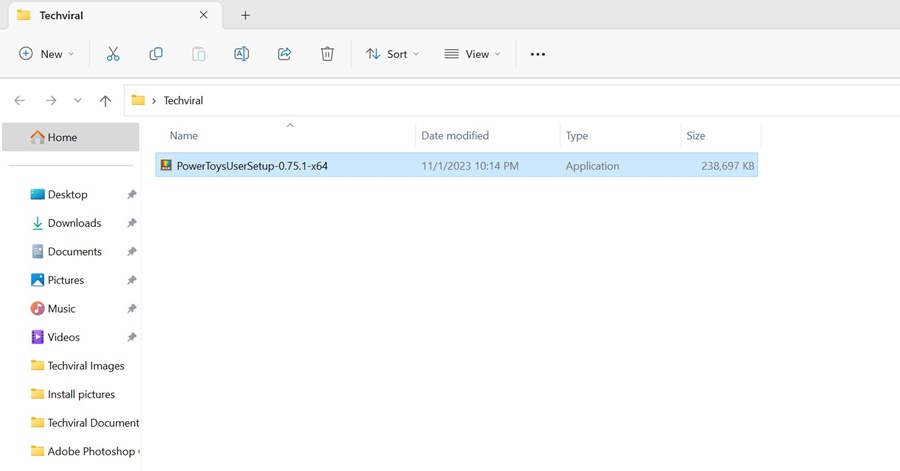900x471 pixels.
Task: Sort by the Type column header
Action: tap(577, 136)
